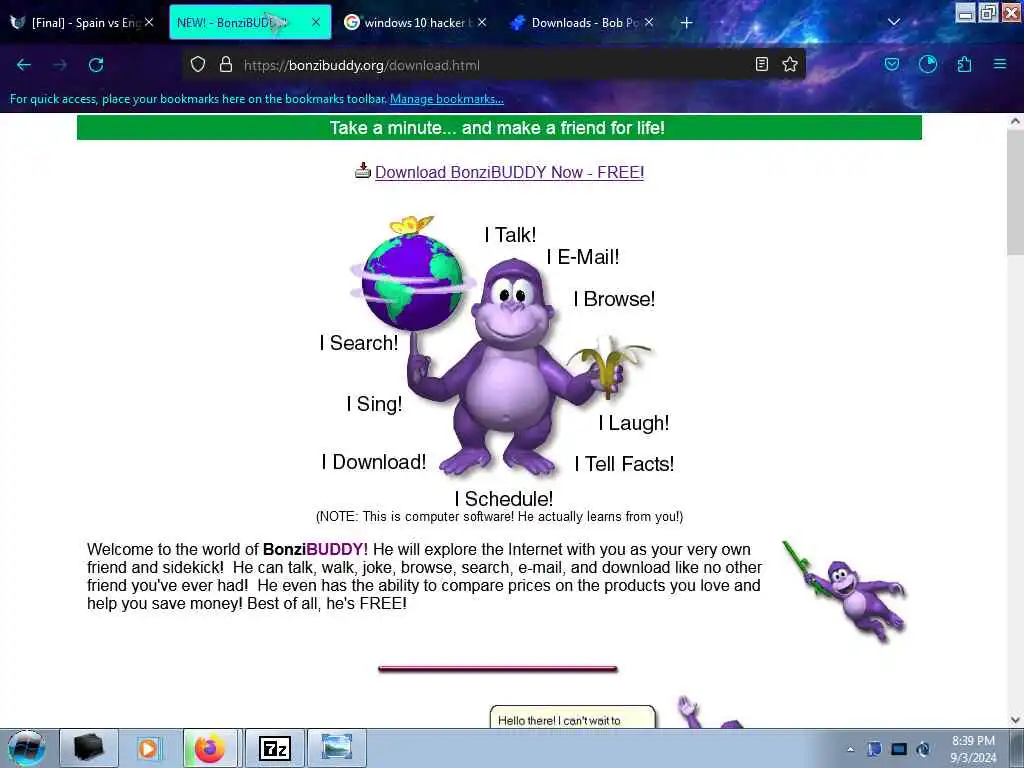Switch to windows 10 hacker Google tab
Image resolution: width=1024 pixels, height=768 pixels.
[x=415, y=22]
